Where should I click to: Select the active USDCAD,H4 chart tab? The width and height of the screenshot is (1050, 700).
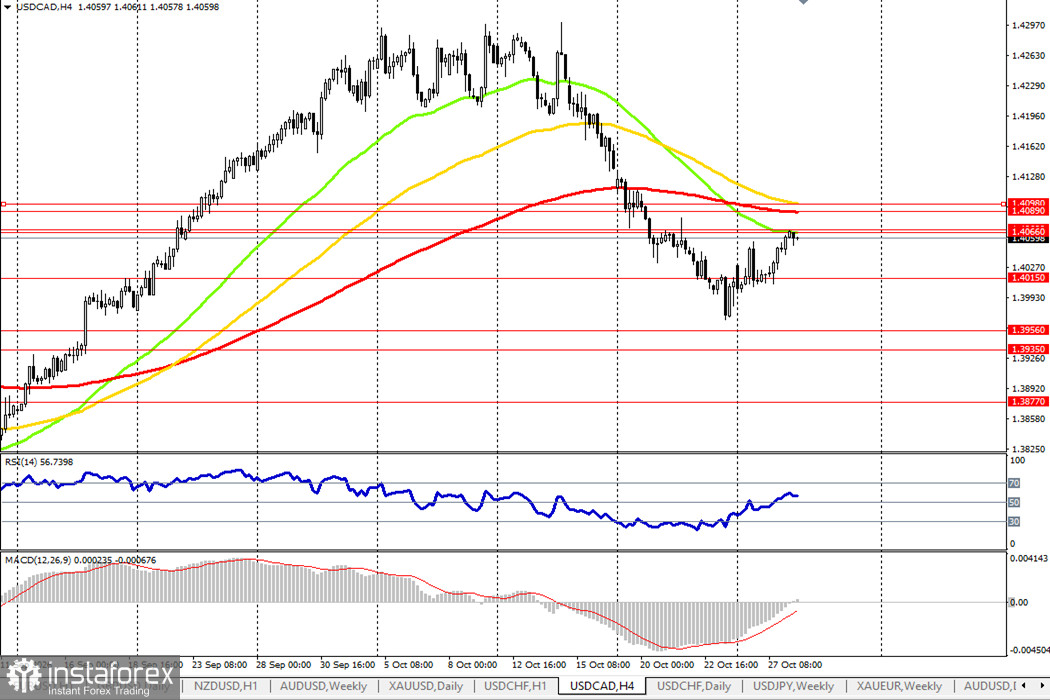pyautogui.click(x=601, y=686)
